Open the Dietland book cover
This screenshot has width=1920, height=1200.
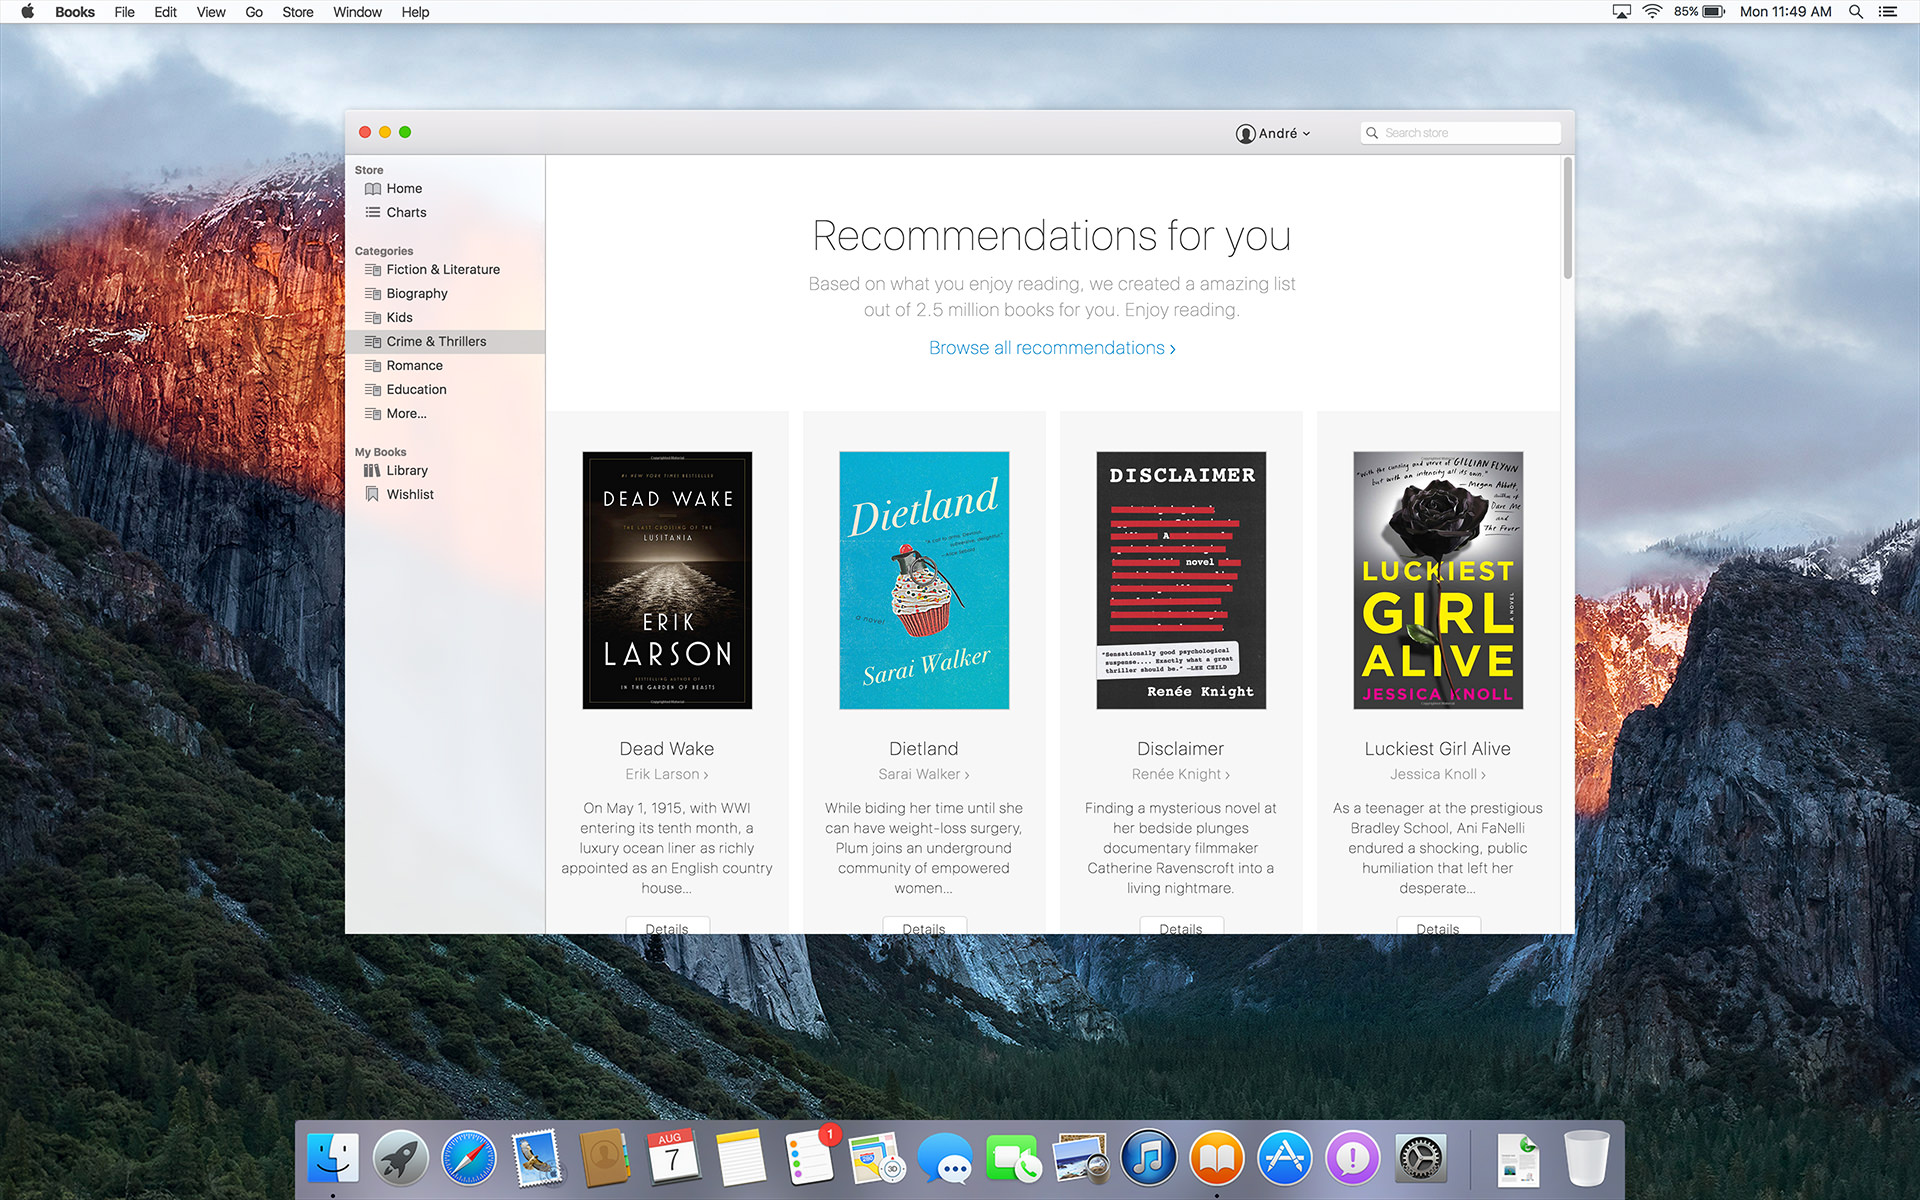[x=924, y=580]
